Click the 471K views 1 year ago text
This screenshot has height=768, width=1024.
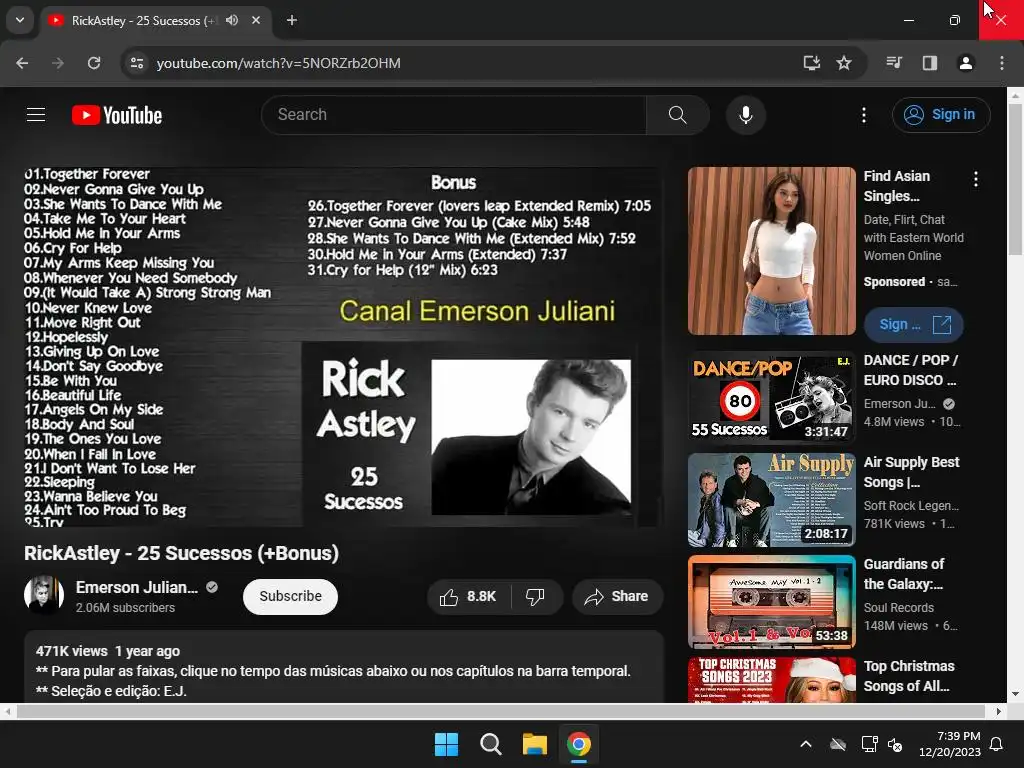(108, 651)
